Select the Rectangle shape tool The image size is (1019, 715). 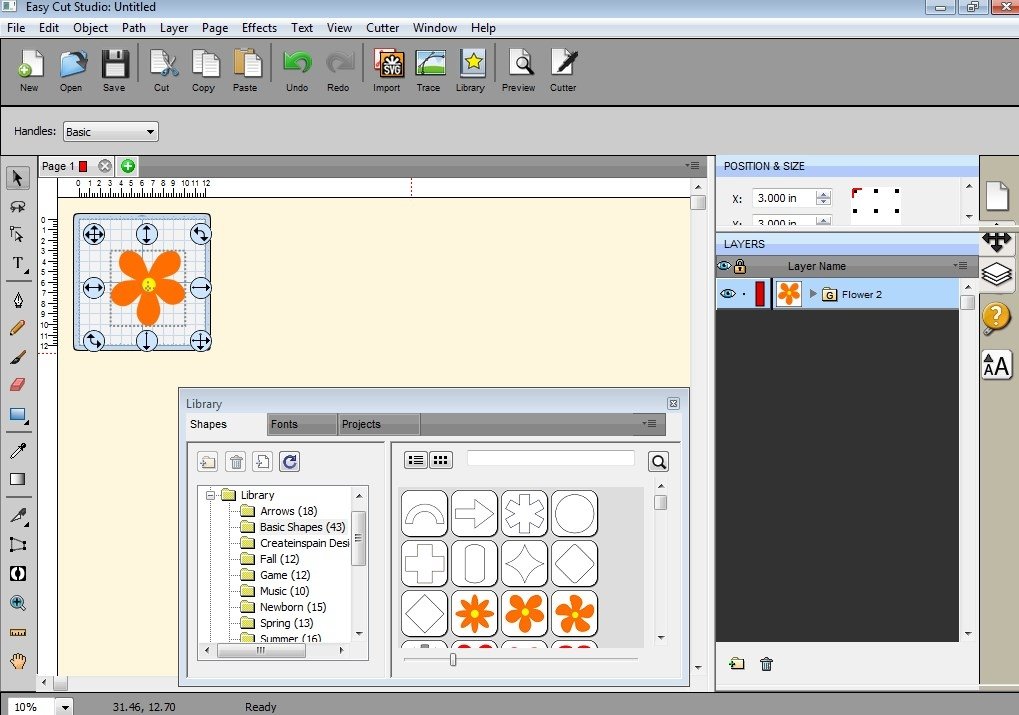pos(18,415)
